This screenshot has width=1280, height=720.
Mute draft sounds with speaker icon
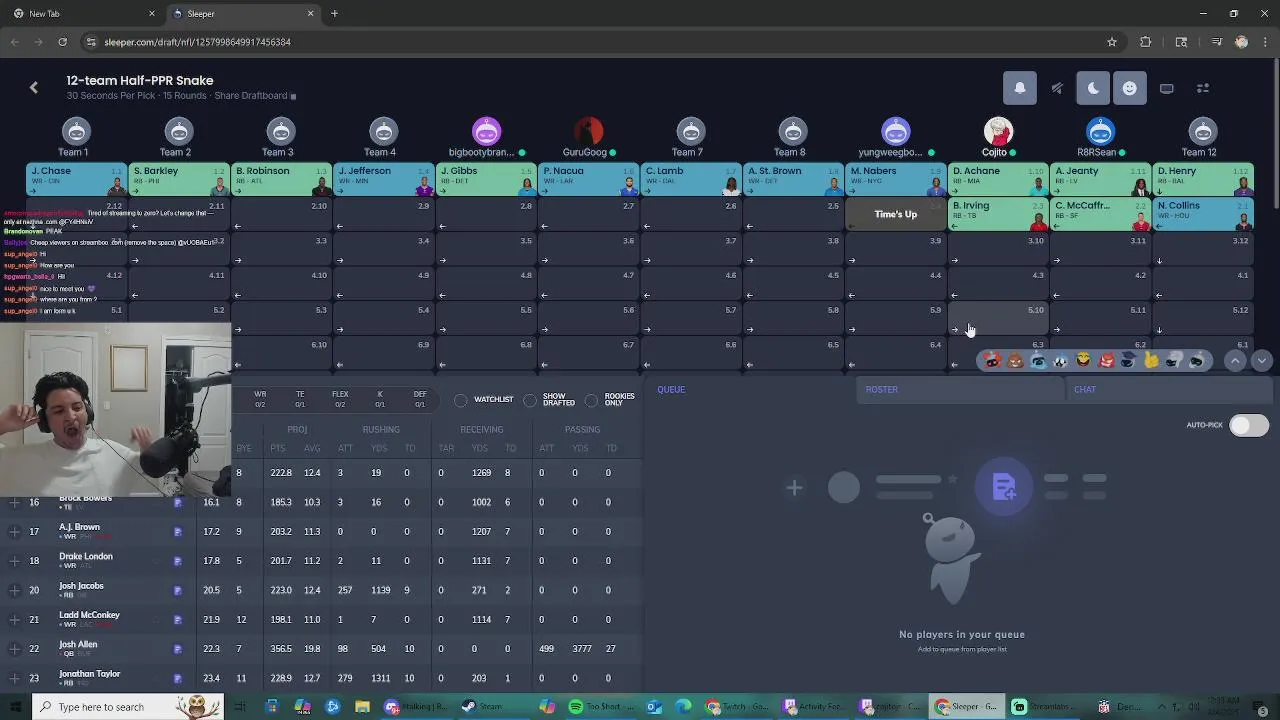(x=1057, y=88)
